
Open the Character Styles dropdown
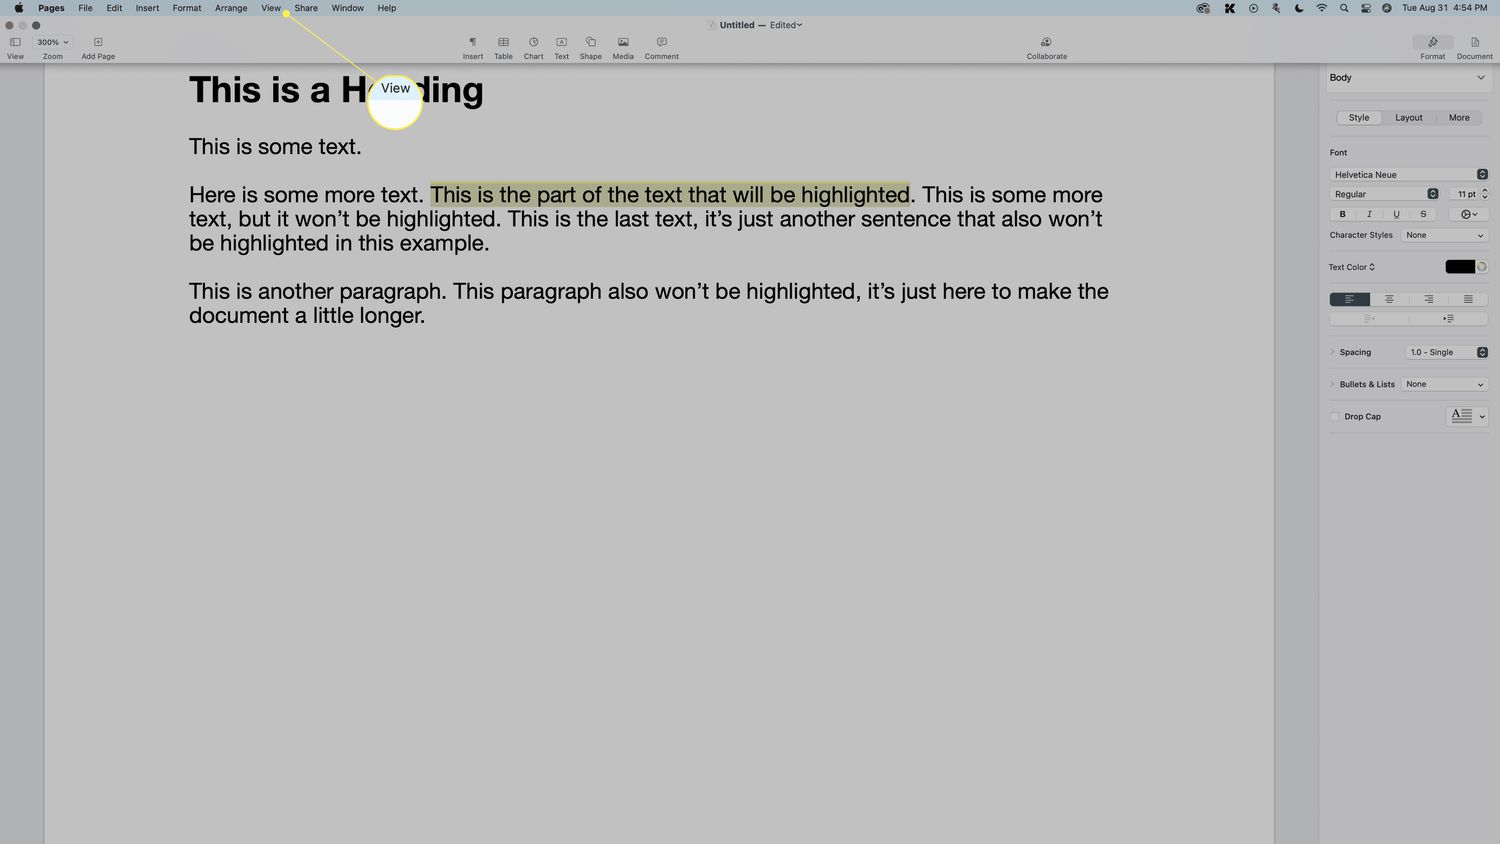(1444, 236)
